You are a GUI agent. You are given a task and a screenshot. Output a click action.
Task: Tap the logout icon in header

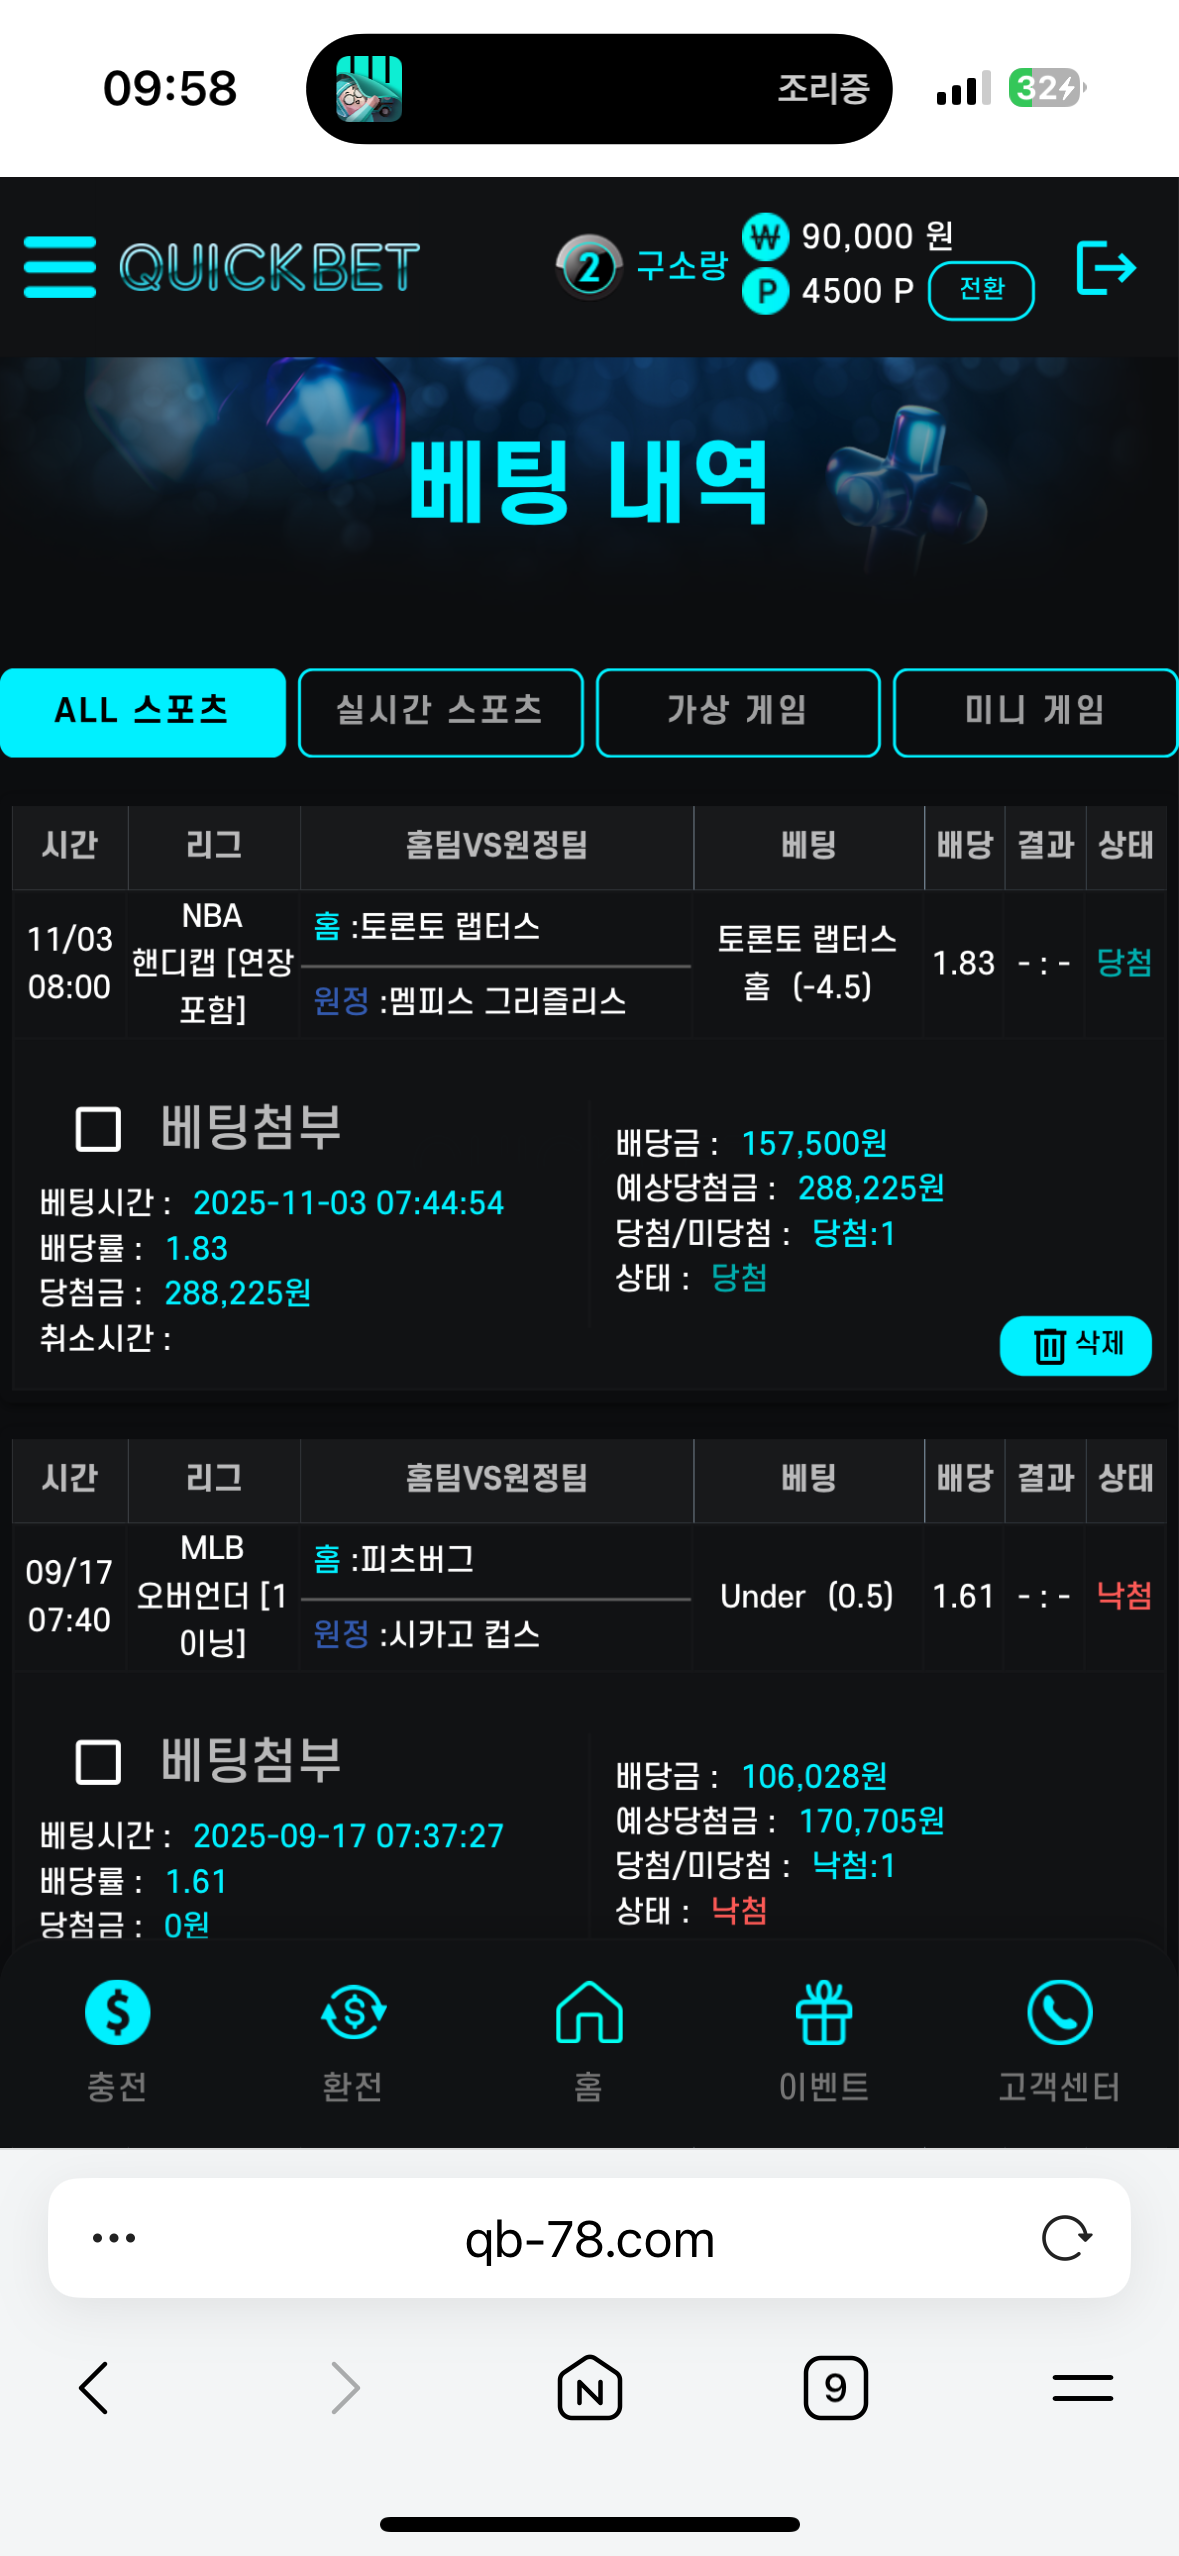1105,267
